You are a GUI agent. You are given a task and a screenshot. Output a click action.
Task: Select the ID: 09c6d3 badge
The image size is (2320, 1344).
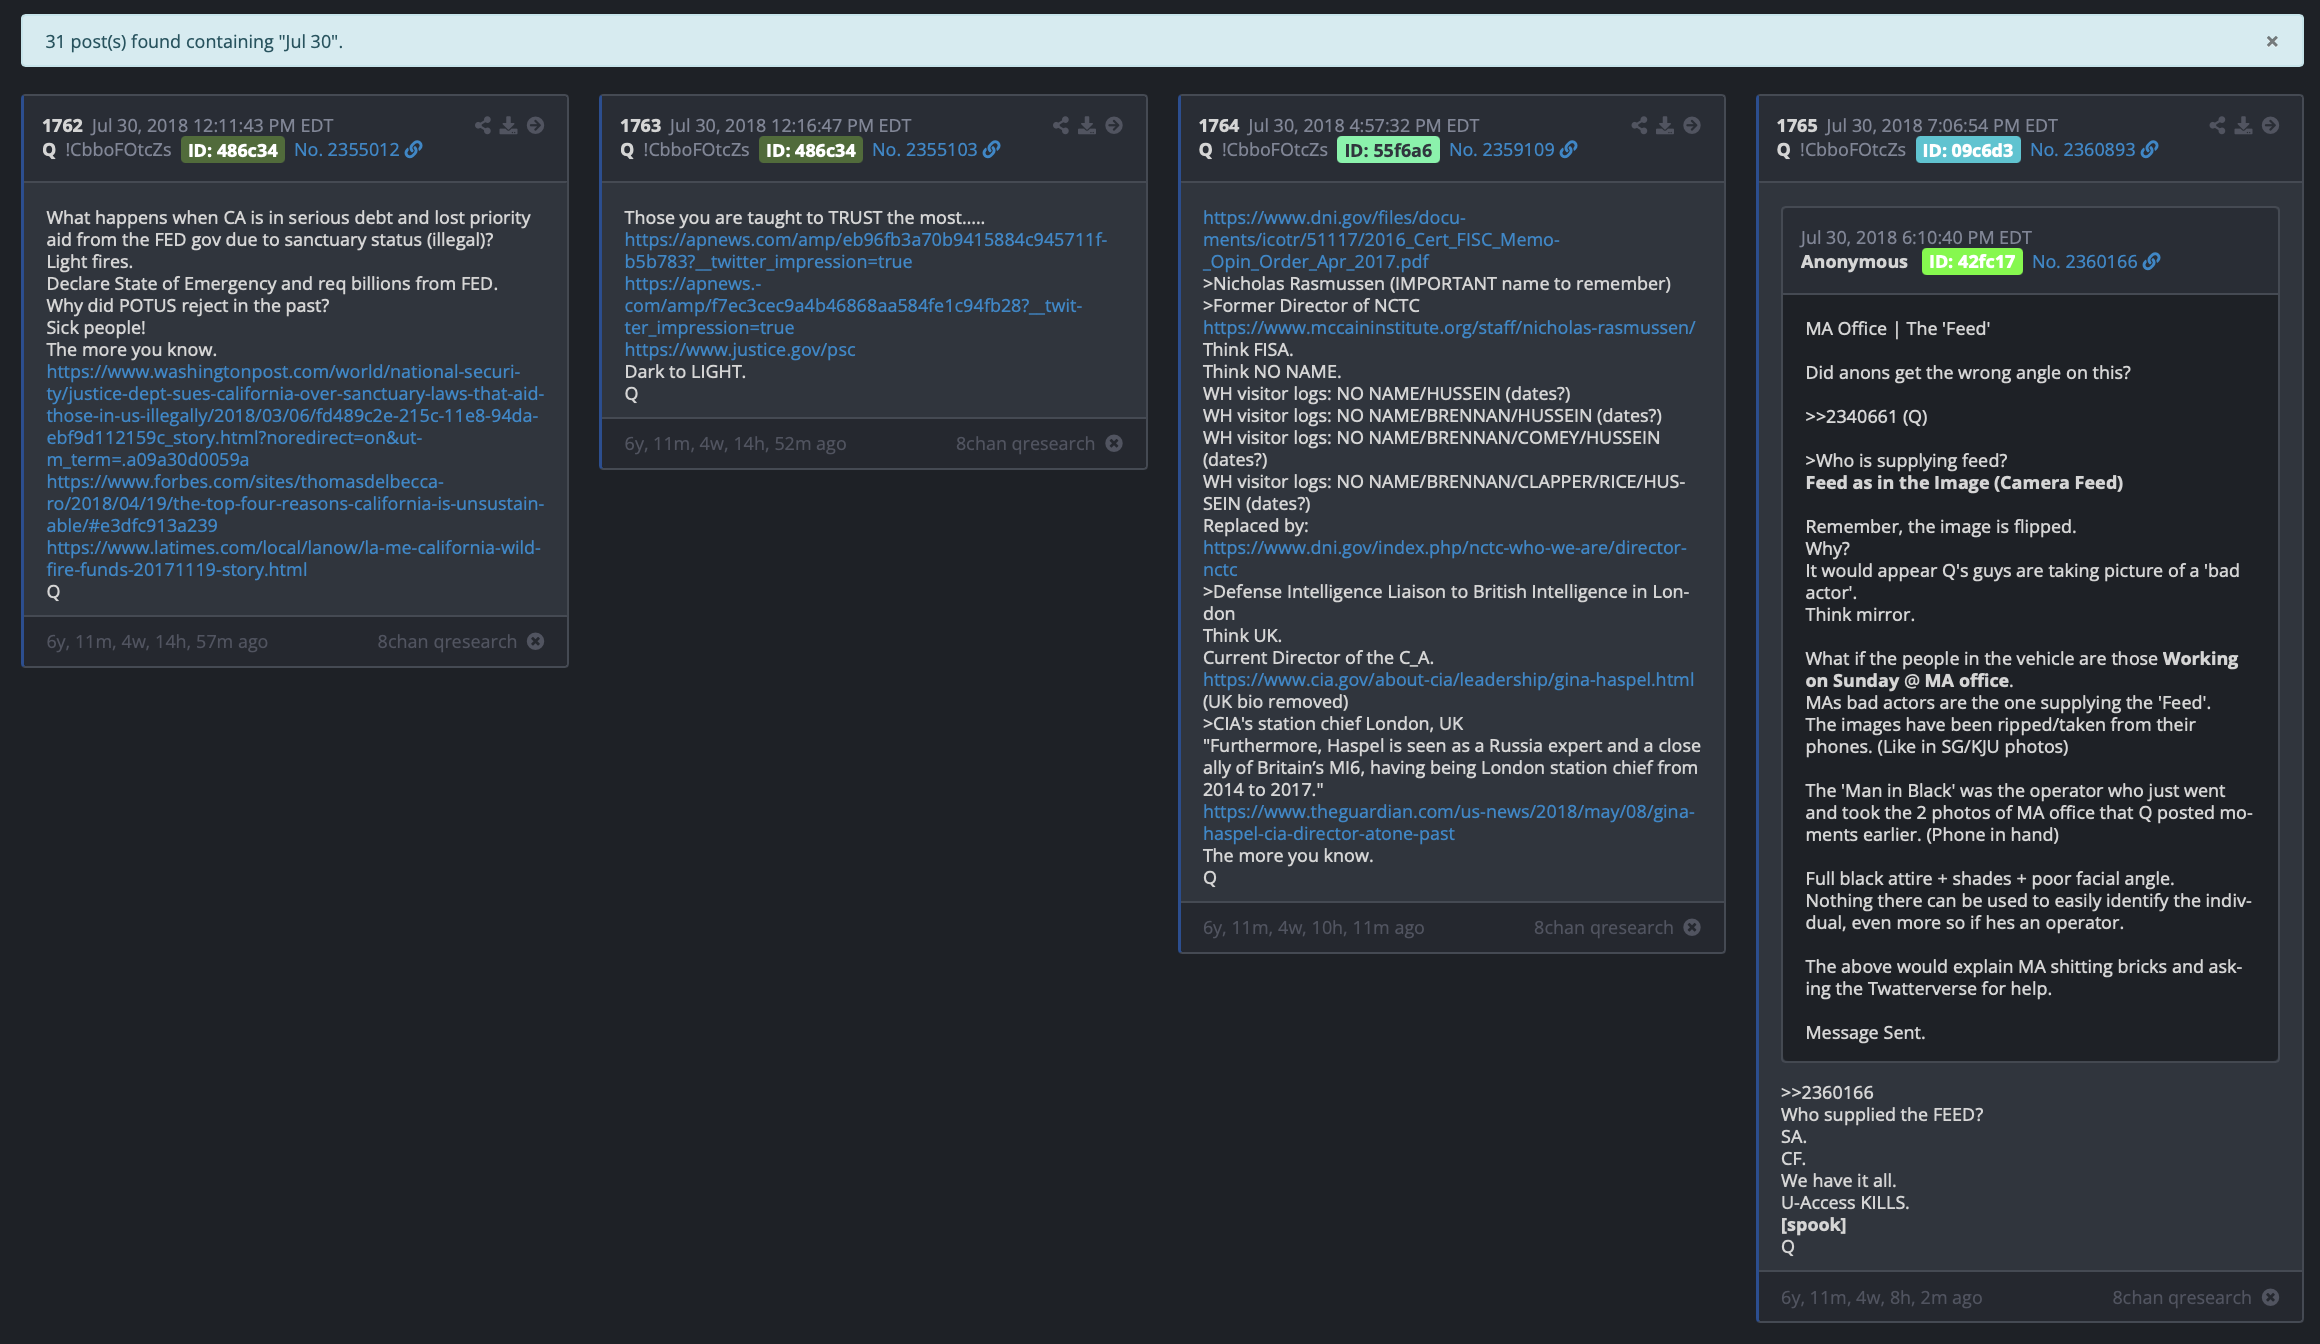(x=1967, y=150)
